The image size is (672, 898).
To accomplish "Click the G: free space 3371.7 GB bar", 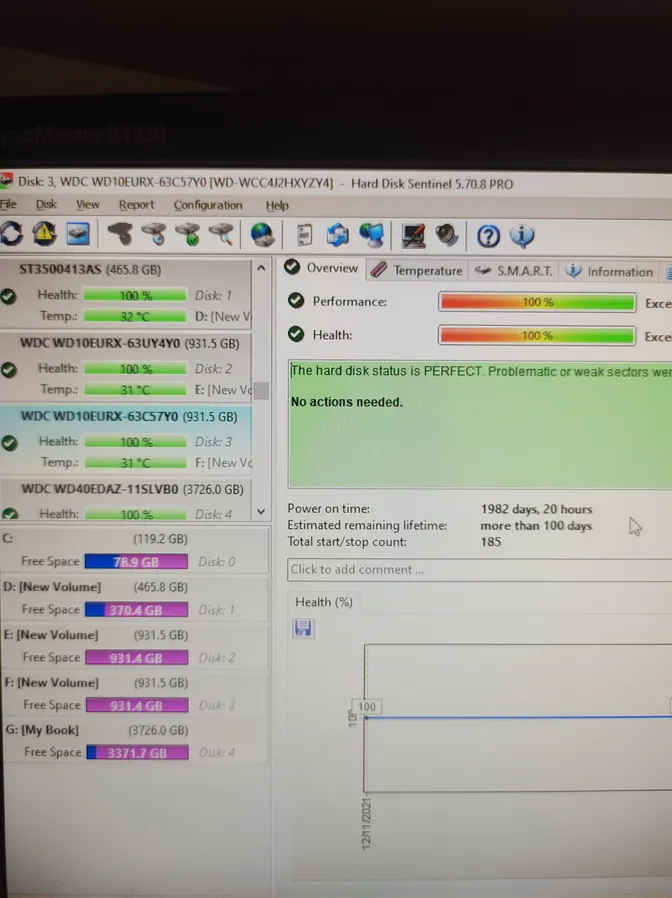I will tap(137, 753).
